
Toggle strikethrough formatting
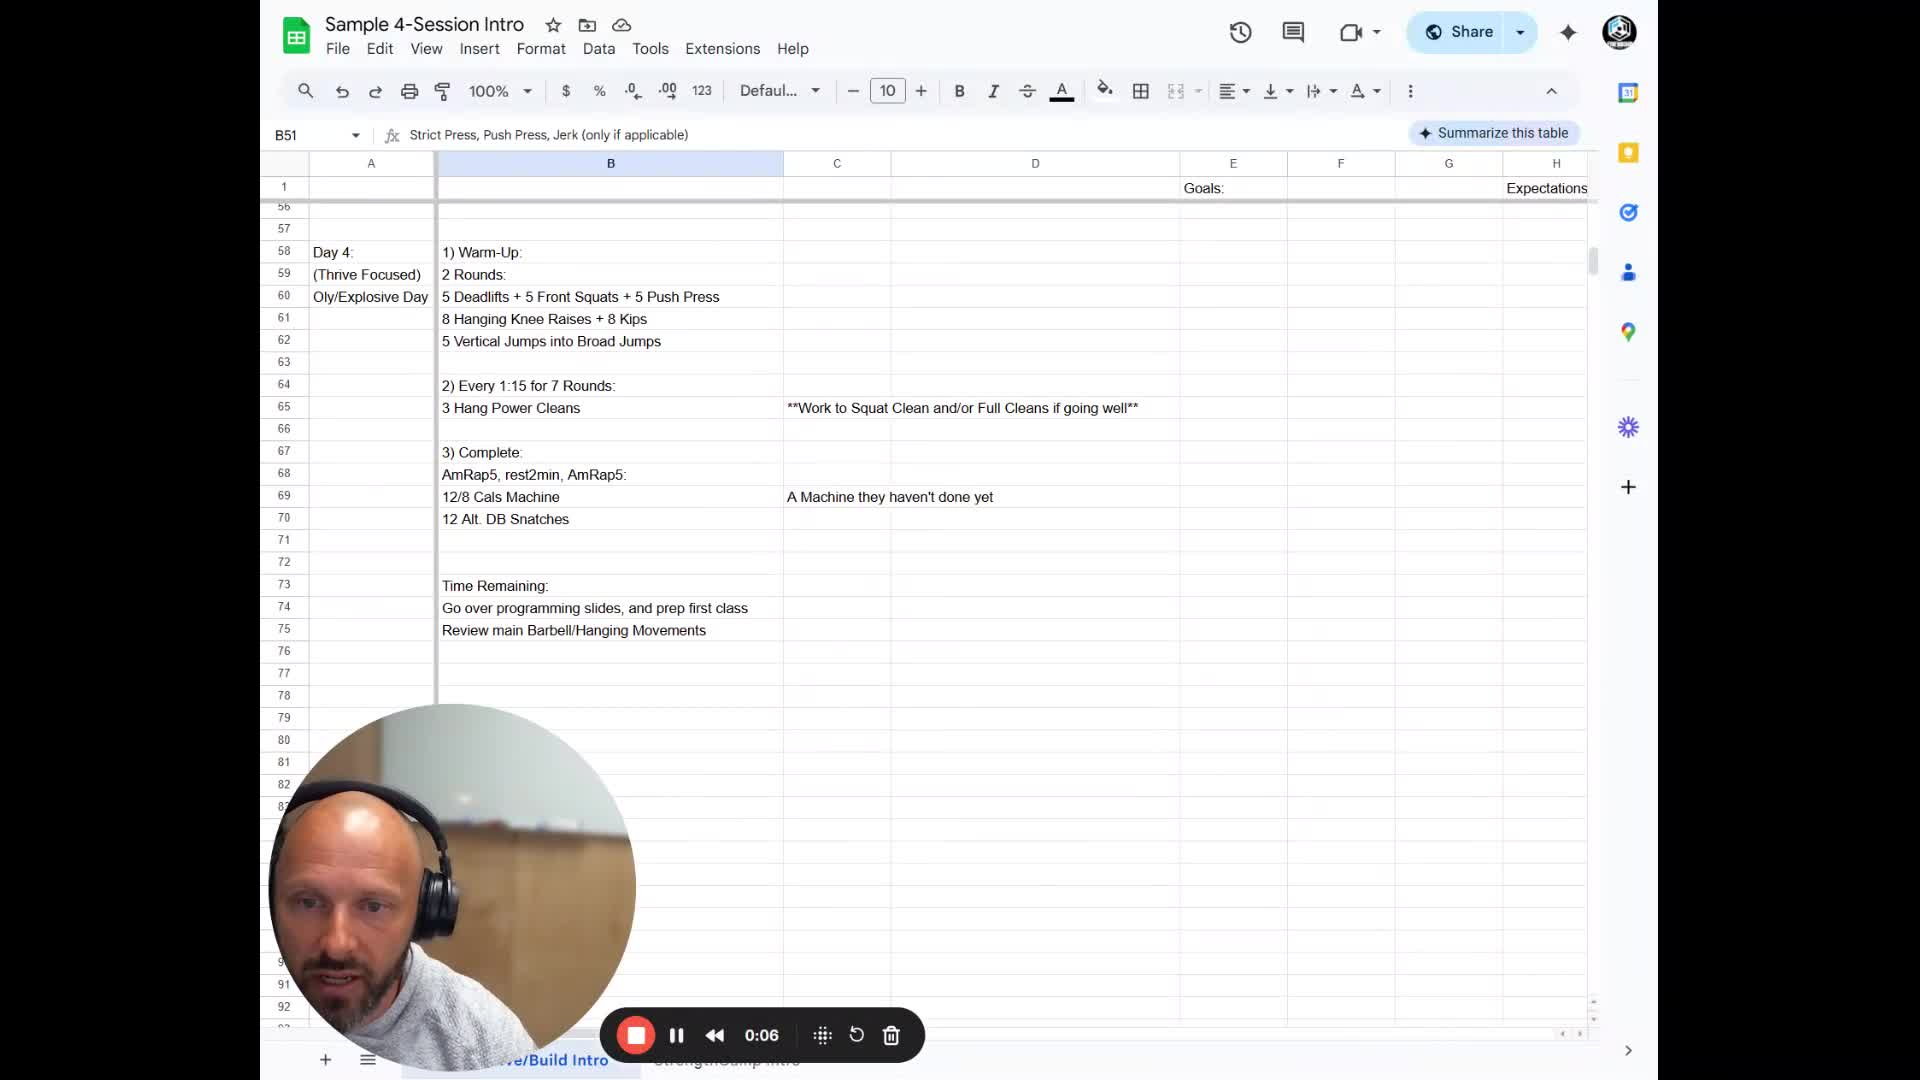tap(1027, 91)
